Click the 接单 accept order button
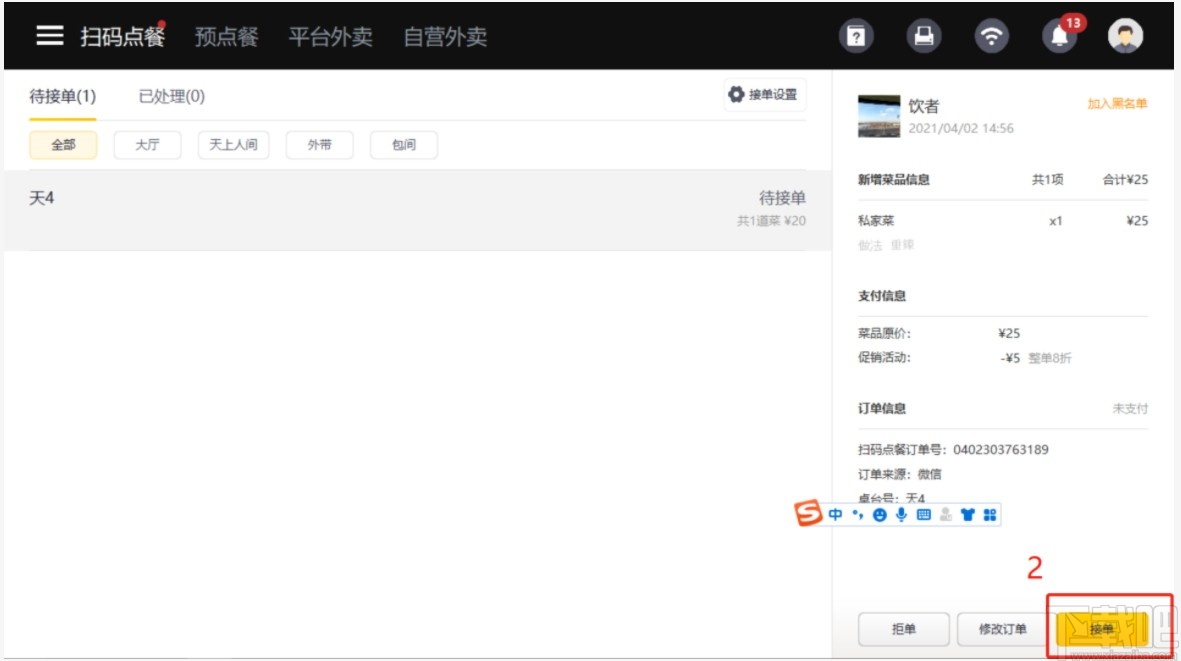Image resolution: width=1181 pixels, height=661 pixels. click(x=1104, y=629)
